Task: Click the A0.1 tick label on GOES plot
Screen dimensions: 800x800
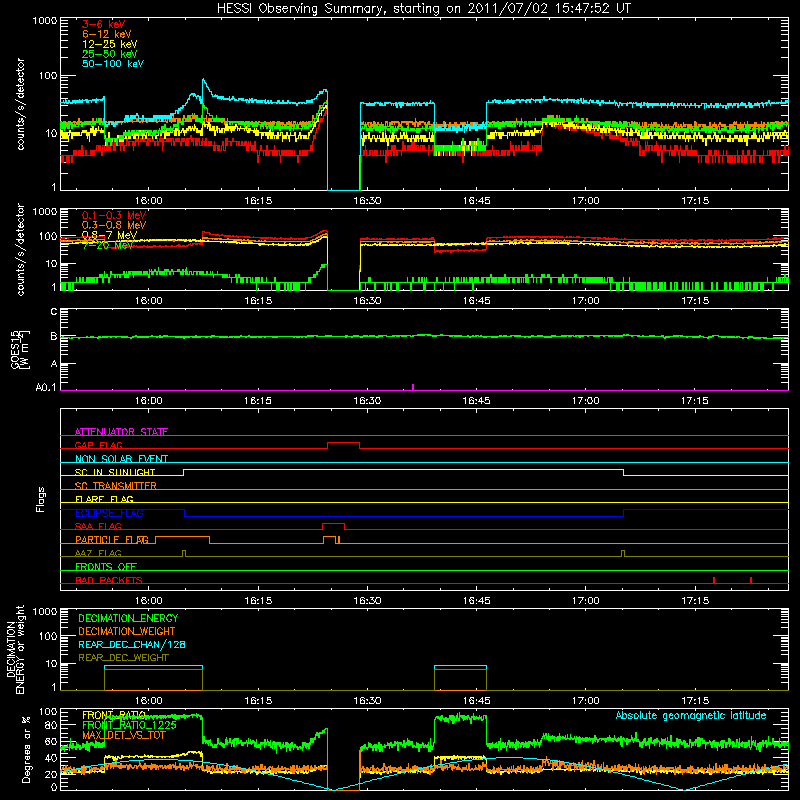Action: 46,387
